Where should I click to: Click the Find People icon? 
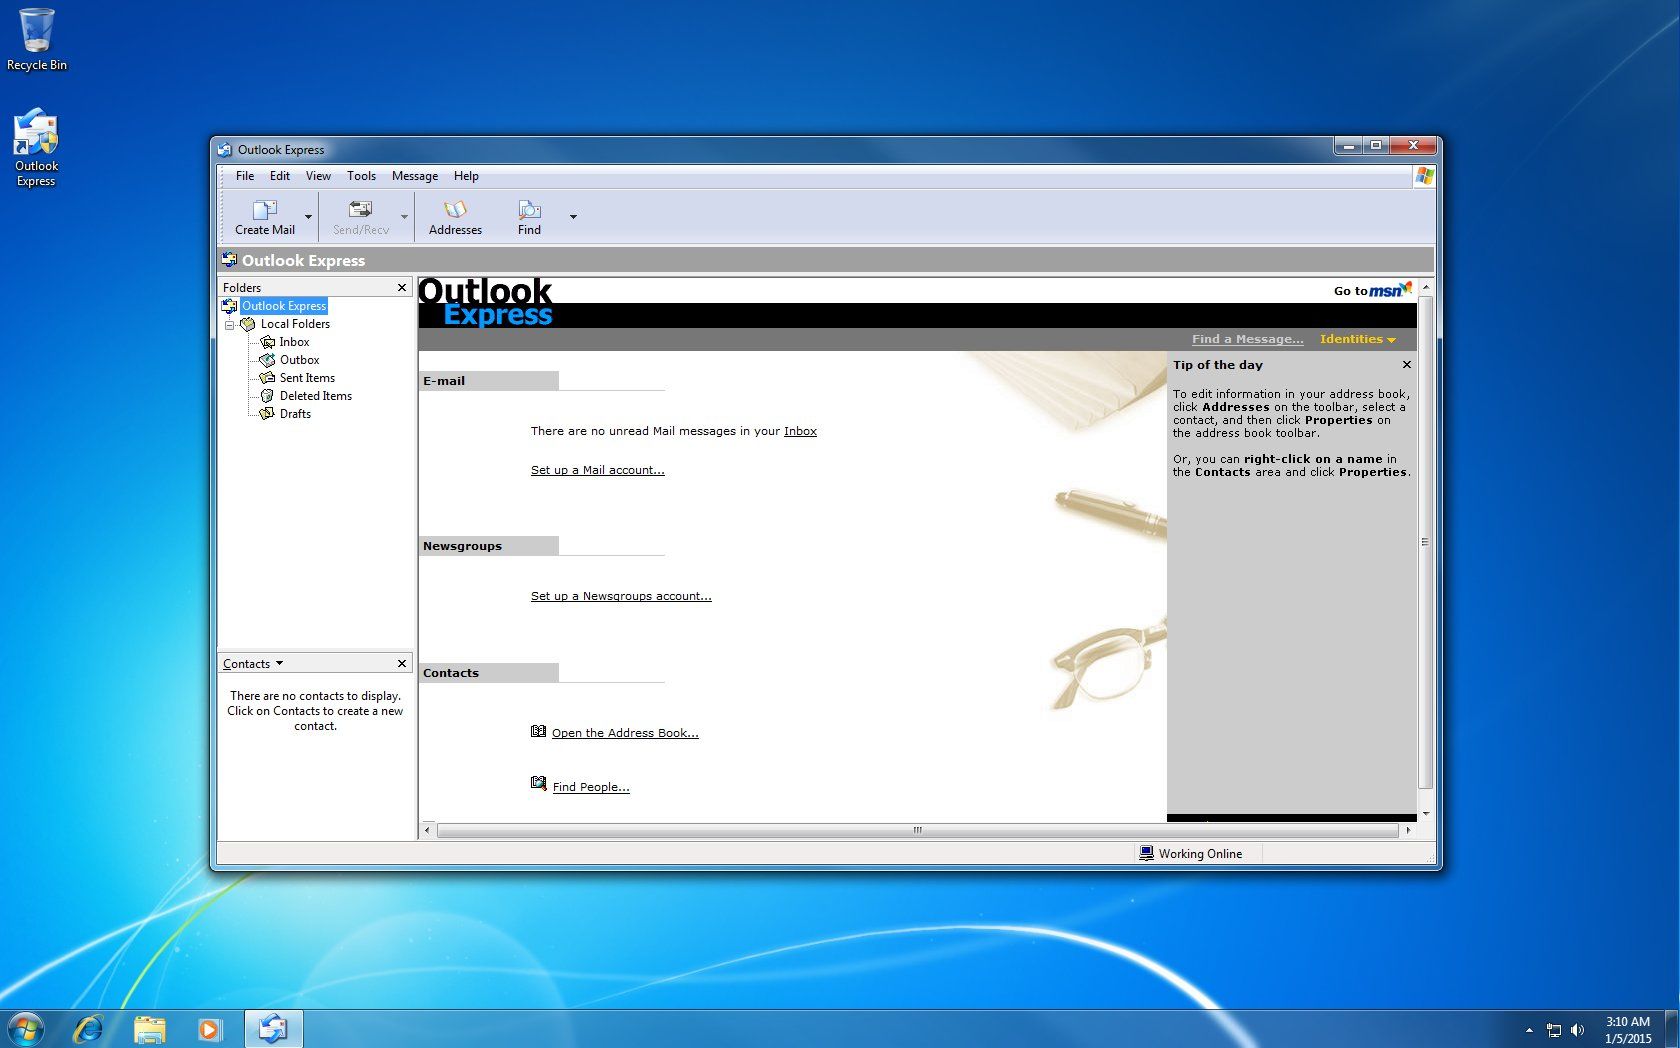pyautogui.click(x=539, y=784)
